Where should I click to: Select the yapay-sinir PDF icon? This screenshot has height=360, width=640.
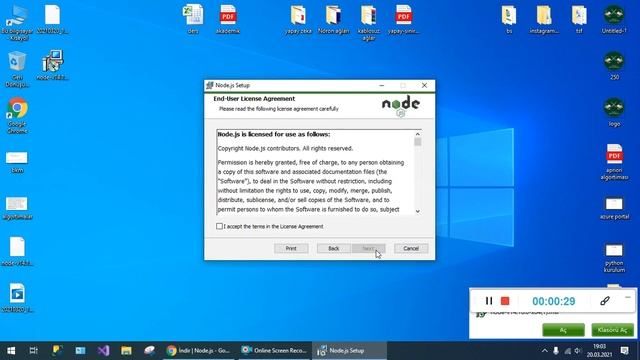pyautogui.click(x=404, y=19)
